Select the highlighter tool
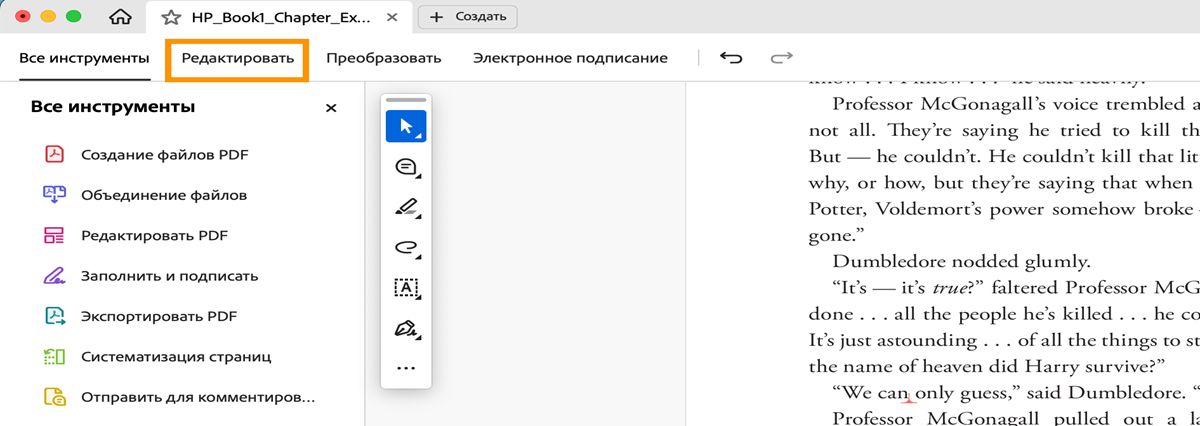This screenshot has height=426, width=1200. tap(406, 207)
